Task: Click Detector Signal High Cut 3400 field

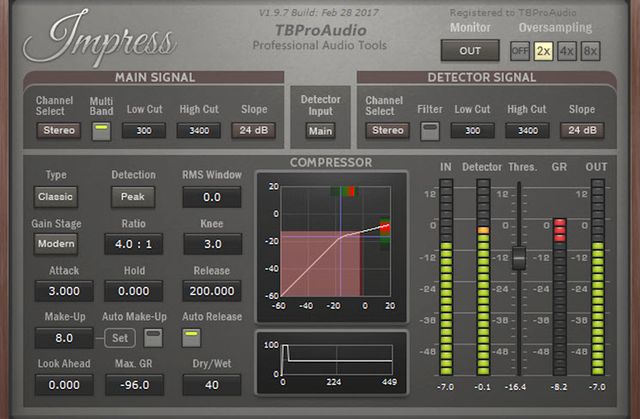Action: 527,131
